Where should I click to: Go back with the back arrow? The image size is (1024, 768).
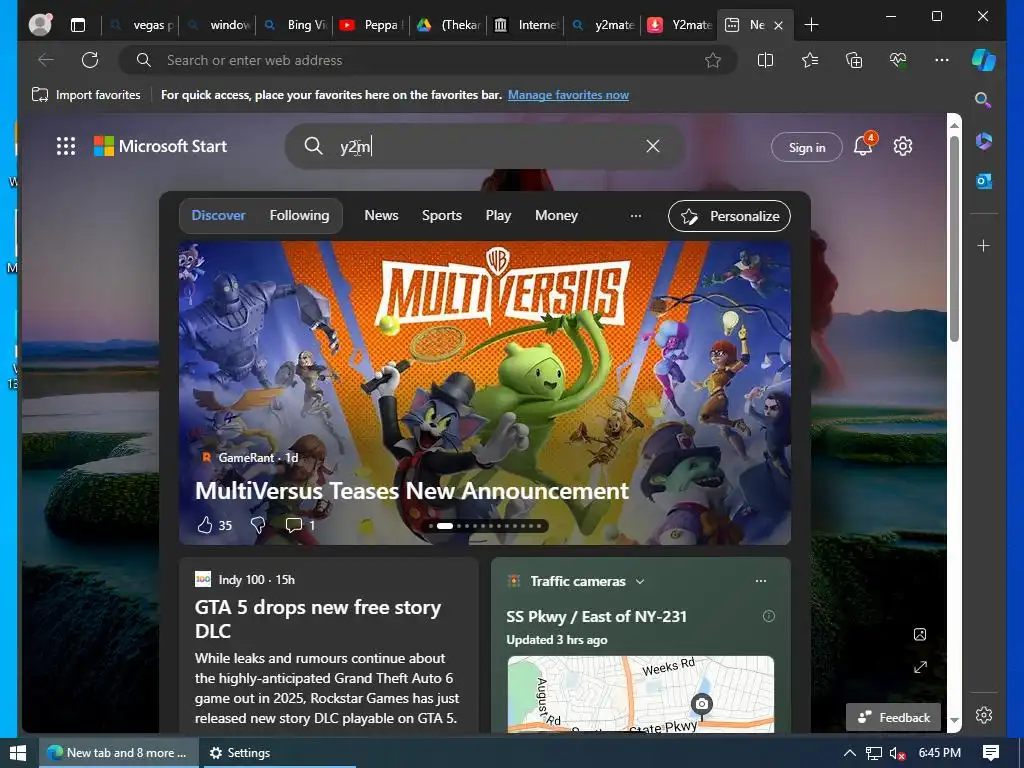coord(46,60)
